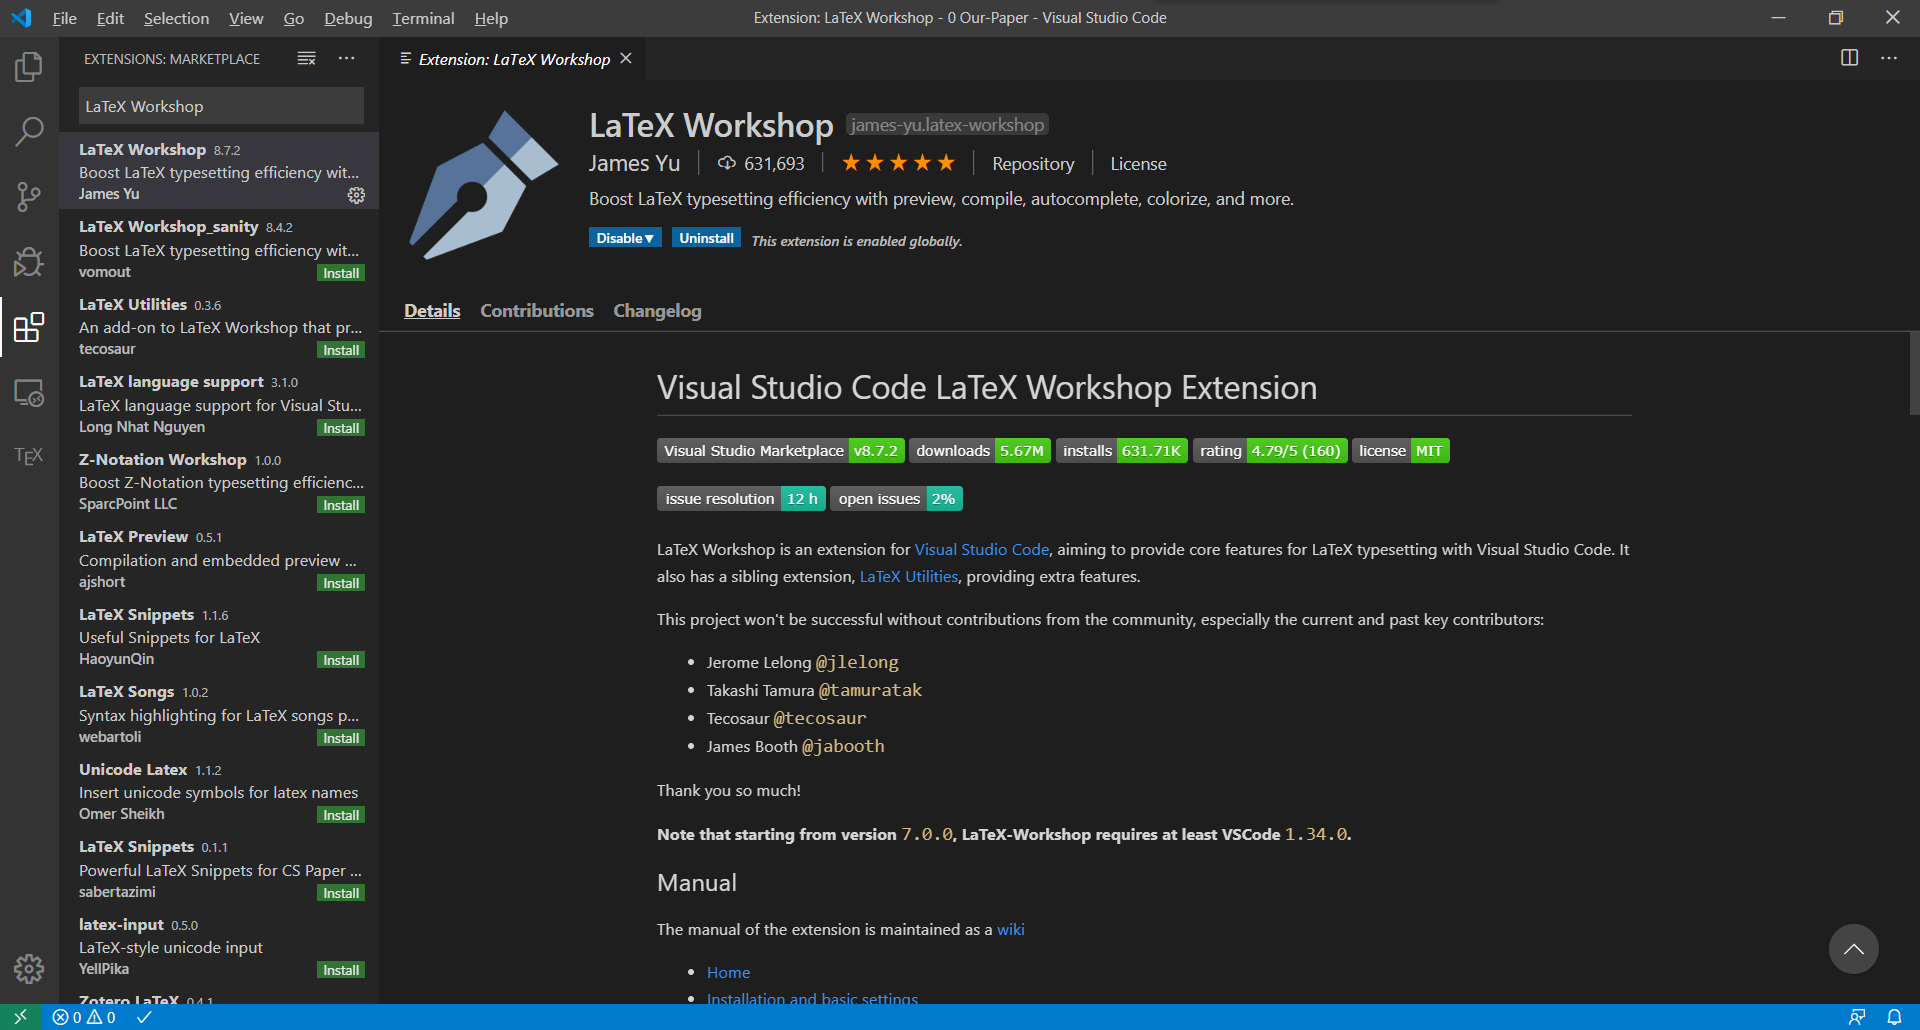Select the Extensions view icon
The image size is (1920, 1030).
tap(29, 327)
